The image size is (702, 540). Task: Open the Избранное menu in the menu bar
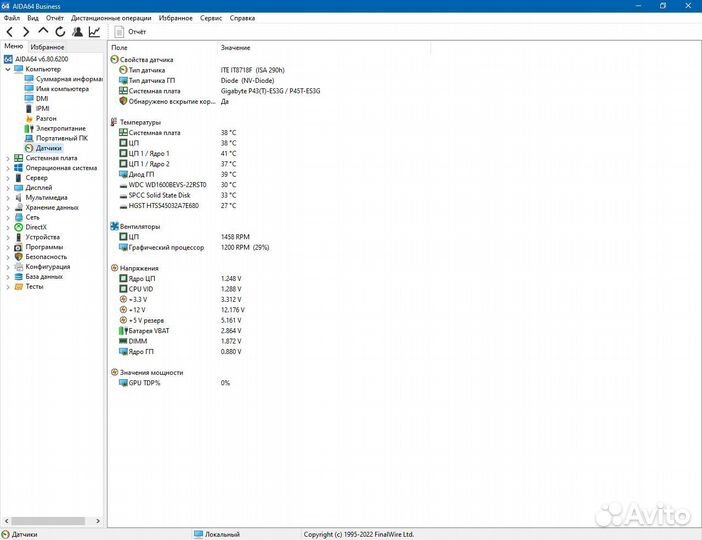click(176, 18)
